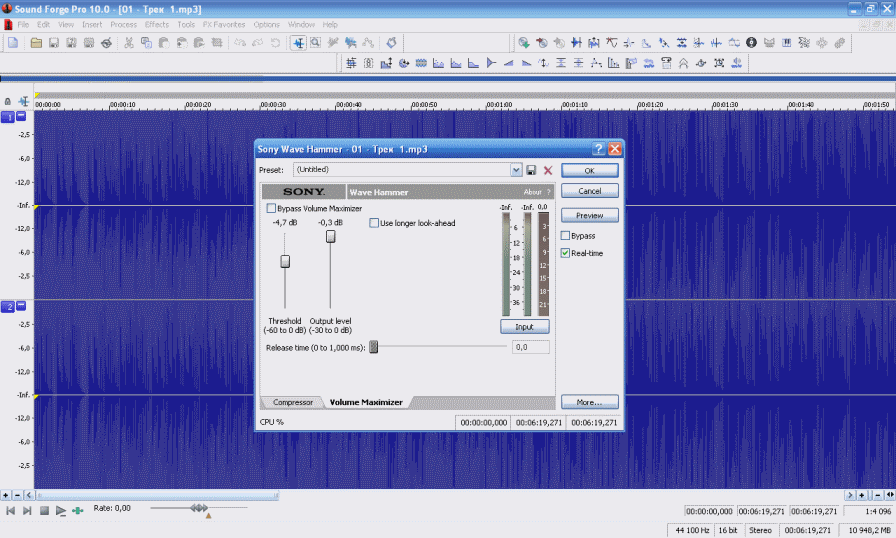The width and height of the screenshot is (896, 538).
Task: Click the Fade Out falling wedge icon
Action: [526, 63]
